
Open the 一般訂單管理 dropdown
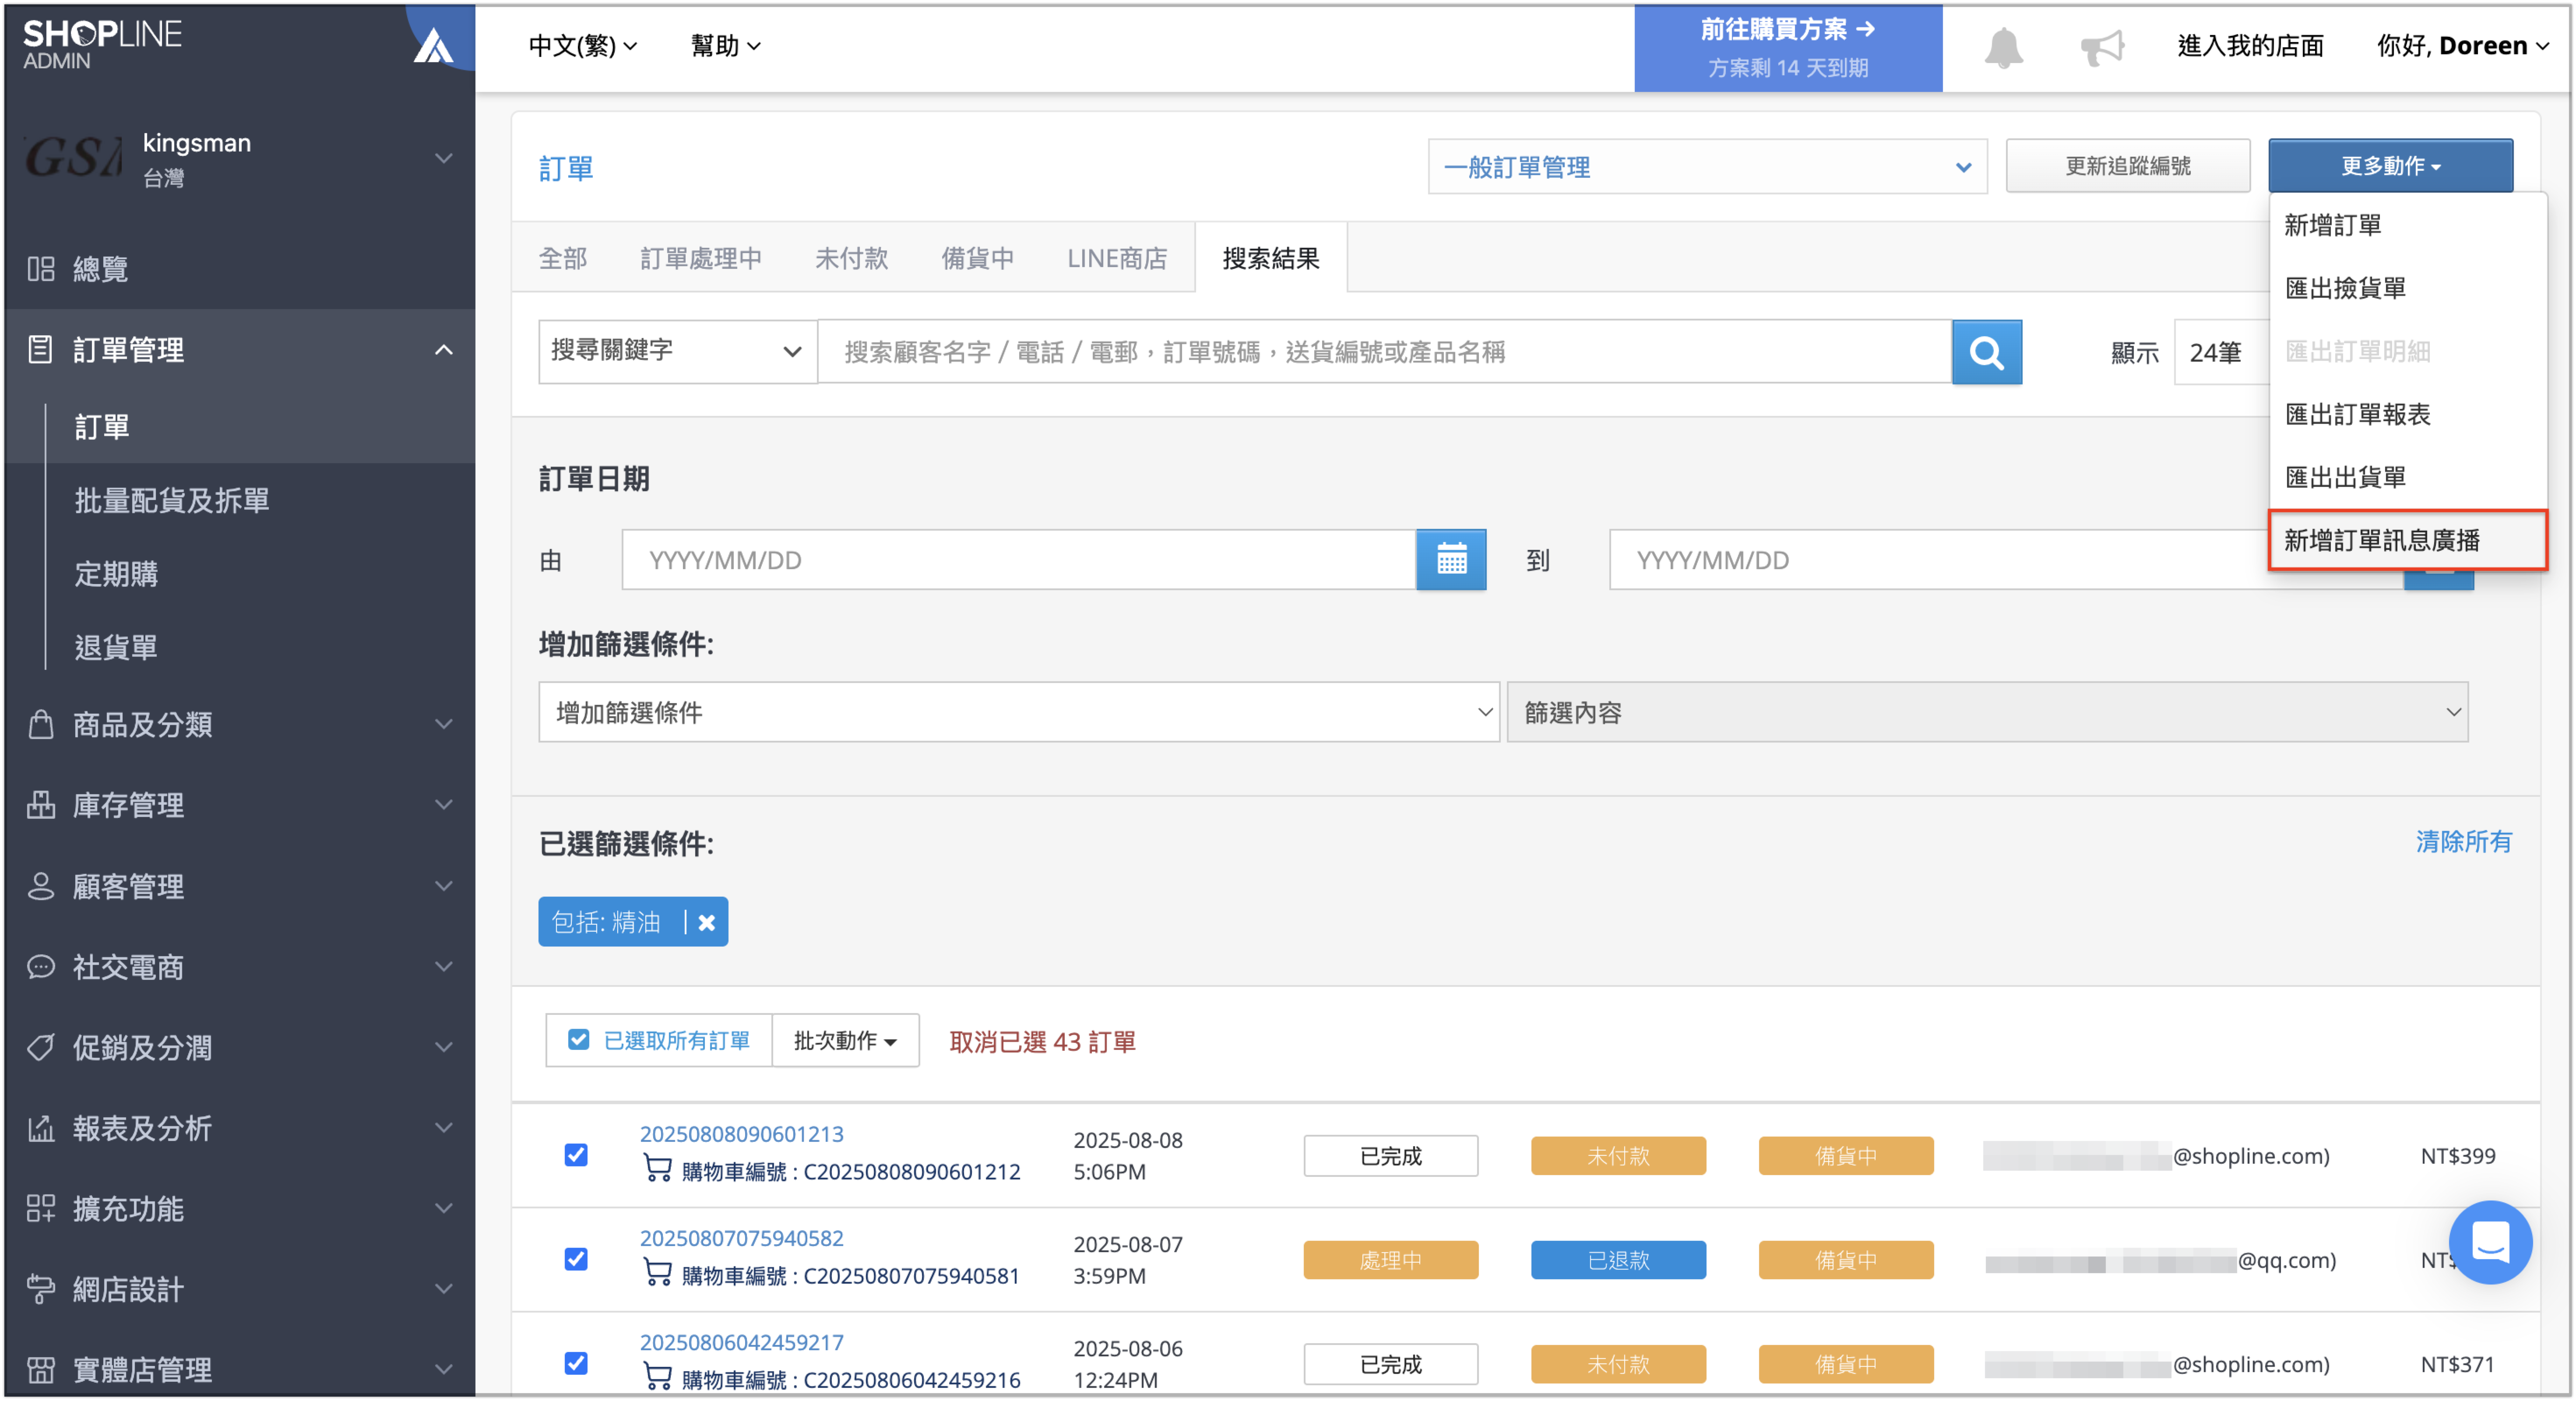pyautogui.click(x=1707, y=167)
